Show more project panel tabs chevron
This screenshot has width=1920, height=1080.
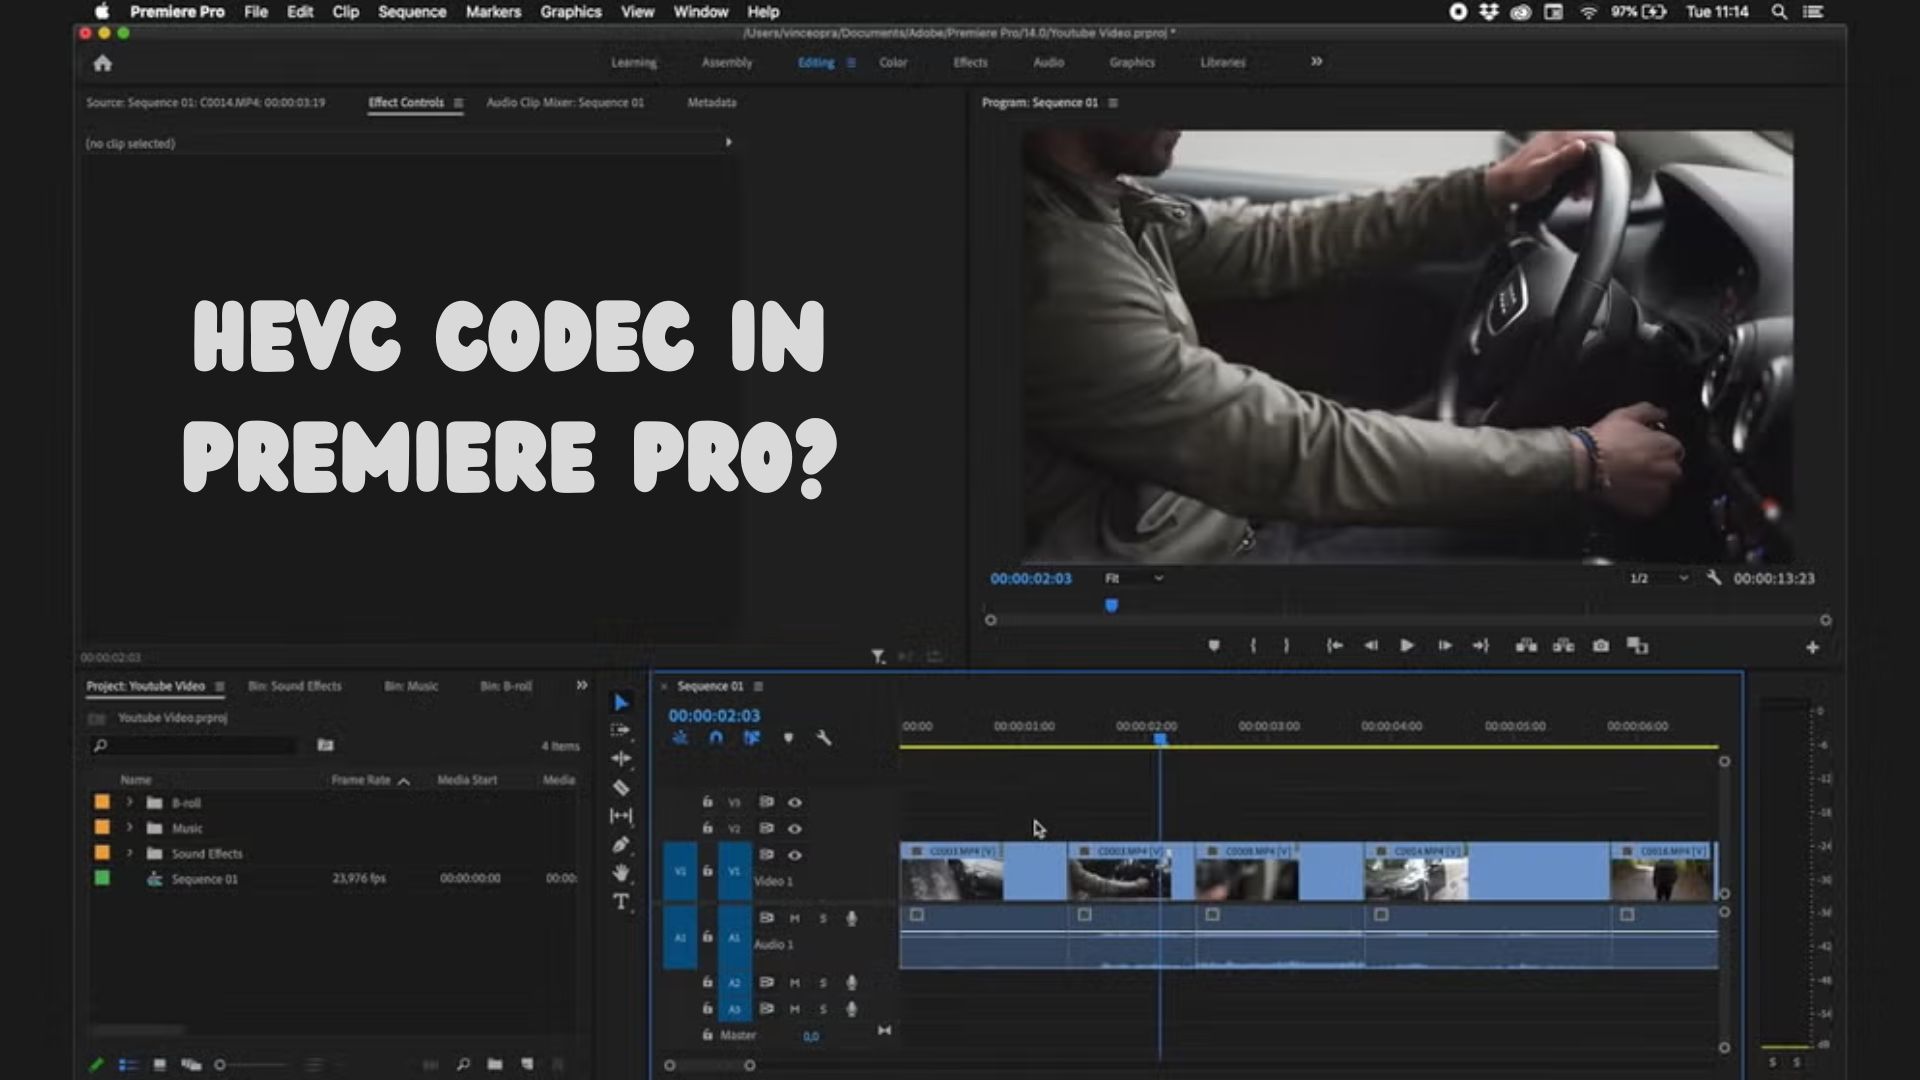pos(581,685)
